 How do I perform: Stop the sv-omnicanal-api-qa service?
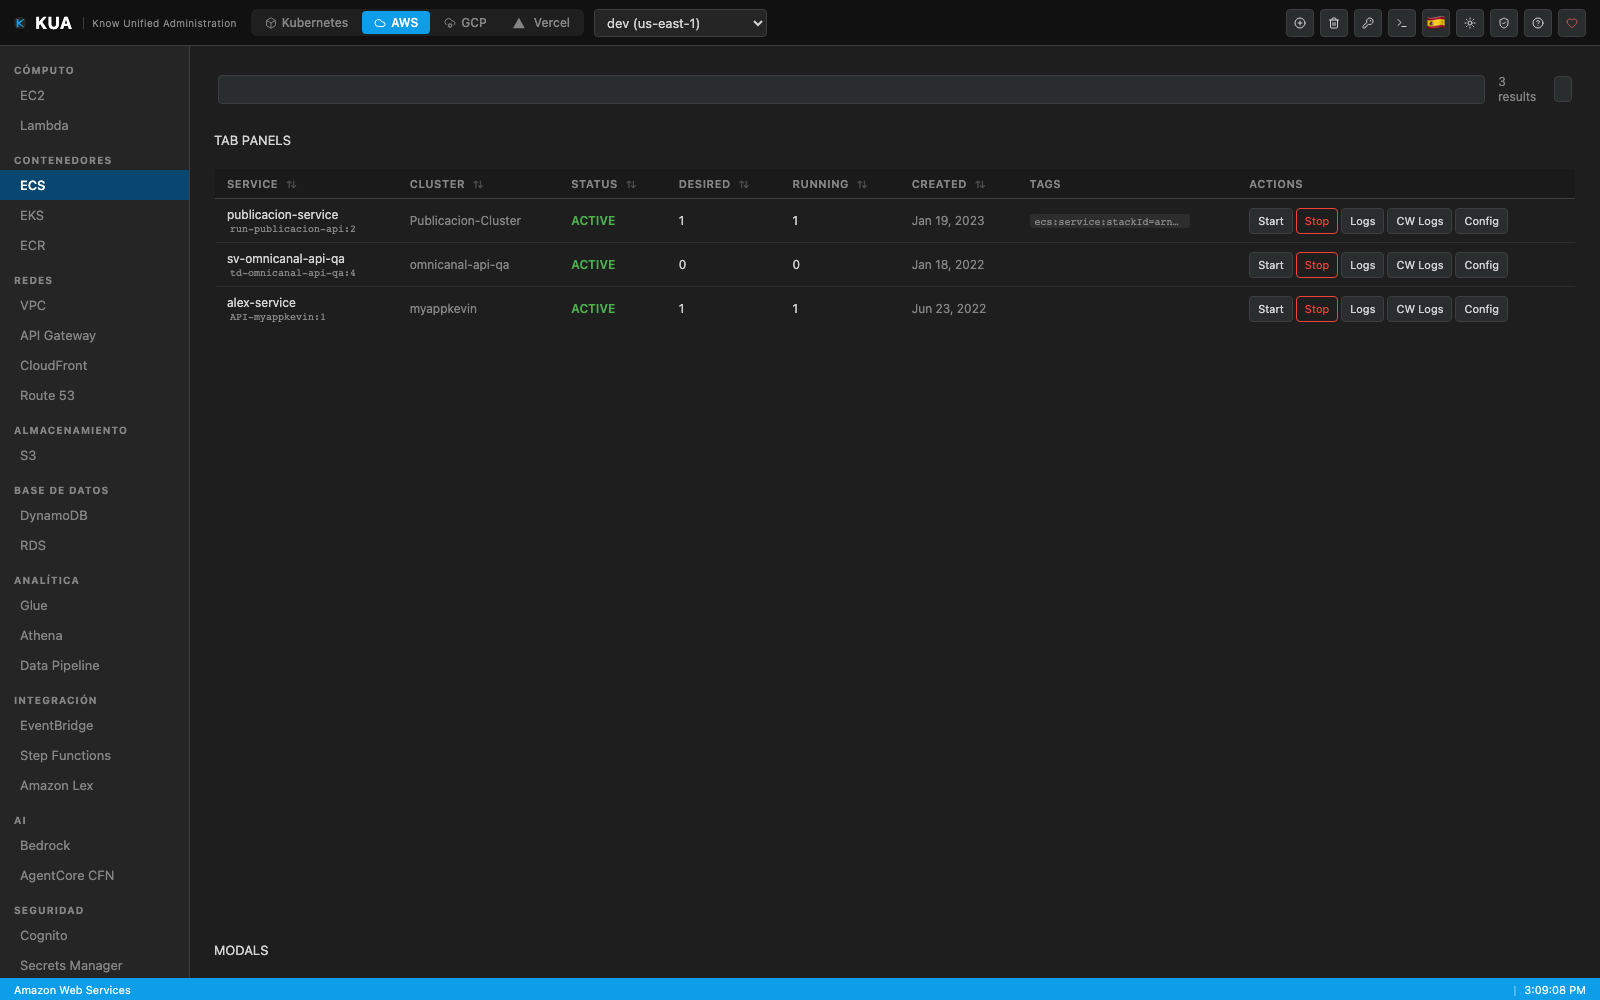(x=1317, y=265)
